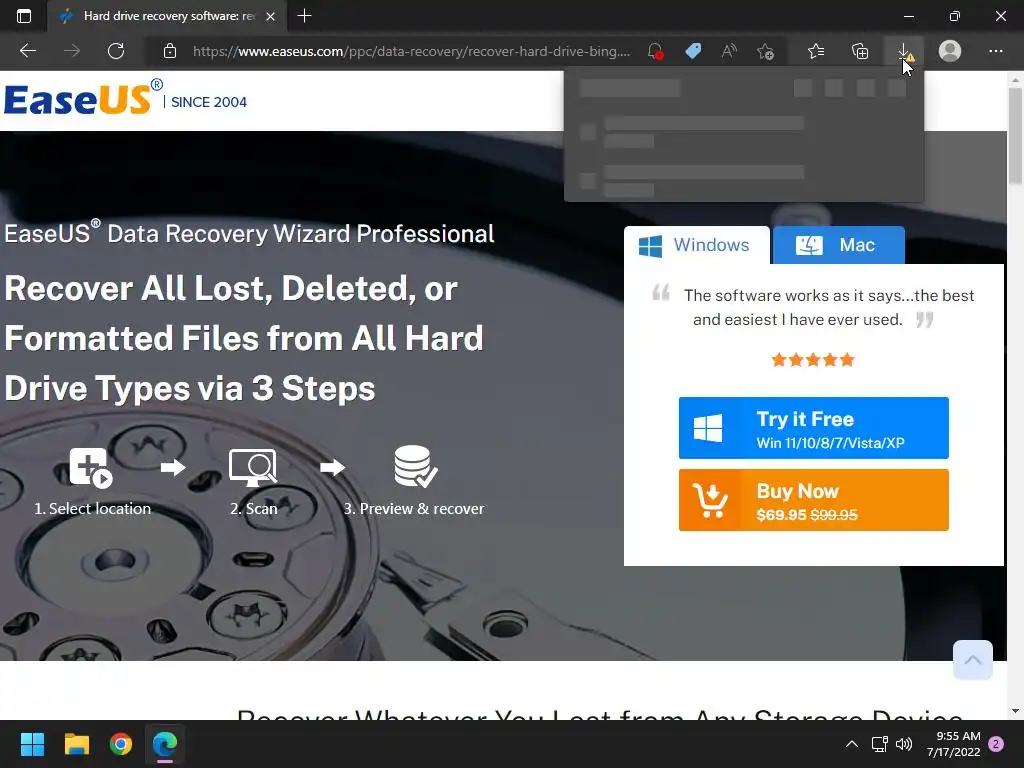
Task: Click the browser Back arrow
Action: point(27,51)
